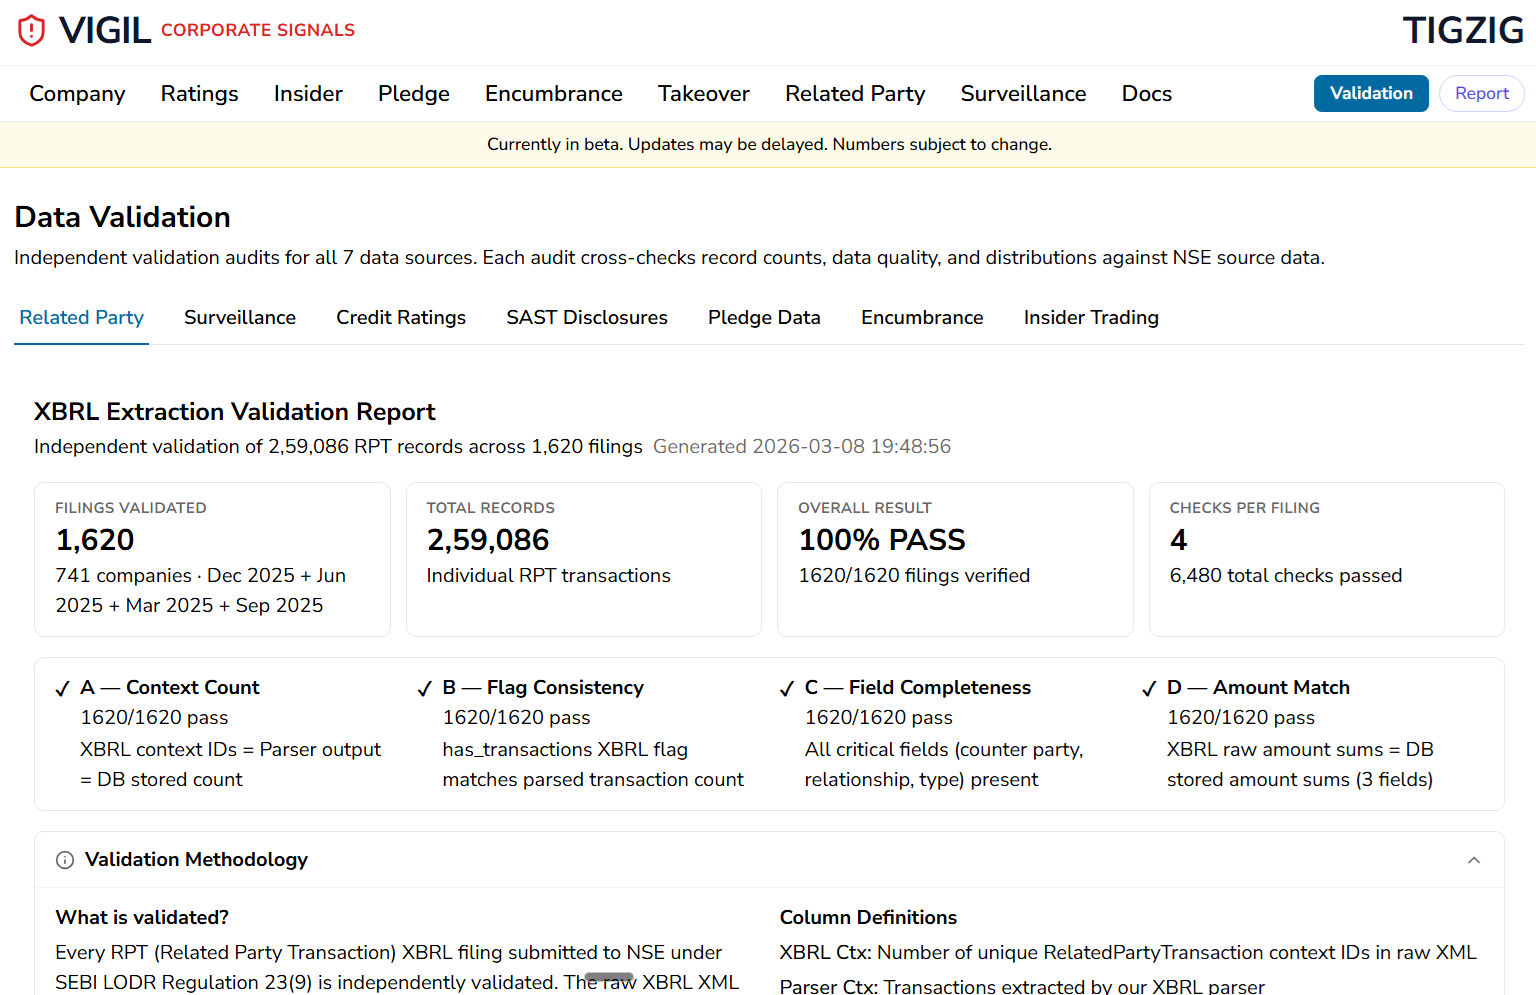Click the 'D — Amount Match' label
The image size is (1536, 995).
tap(1258, 688)
